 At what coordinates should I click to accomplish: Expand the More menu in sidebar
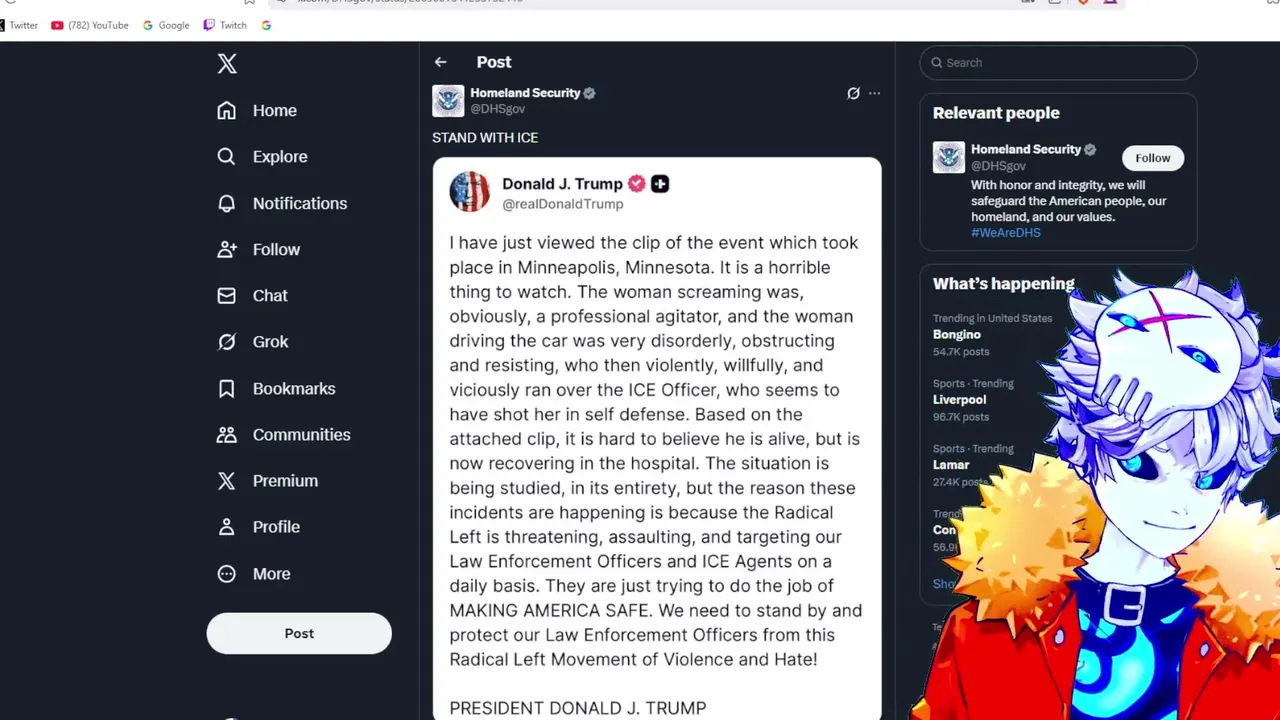254,574
